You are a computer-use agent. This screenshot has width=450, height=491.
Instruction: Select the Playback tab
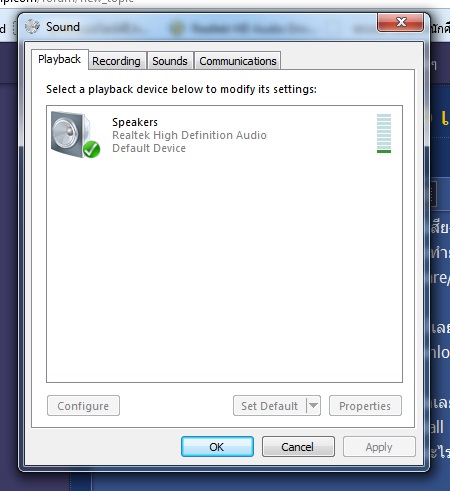click(60, 59)
